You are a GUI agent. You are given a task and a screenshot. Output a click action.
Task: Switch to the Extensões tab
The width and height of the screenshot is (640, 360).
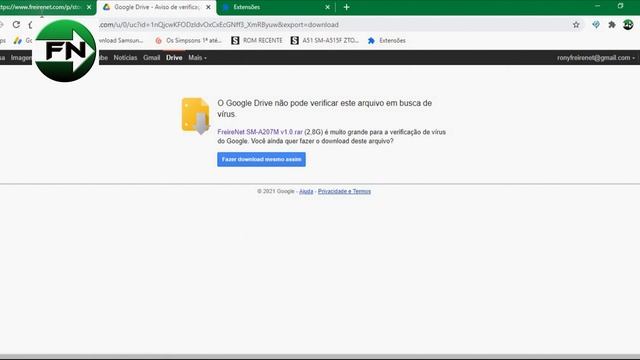(277, 7)
